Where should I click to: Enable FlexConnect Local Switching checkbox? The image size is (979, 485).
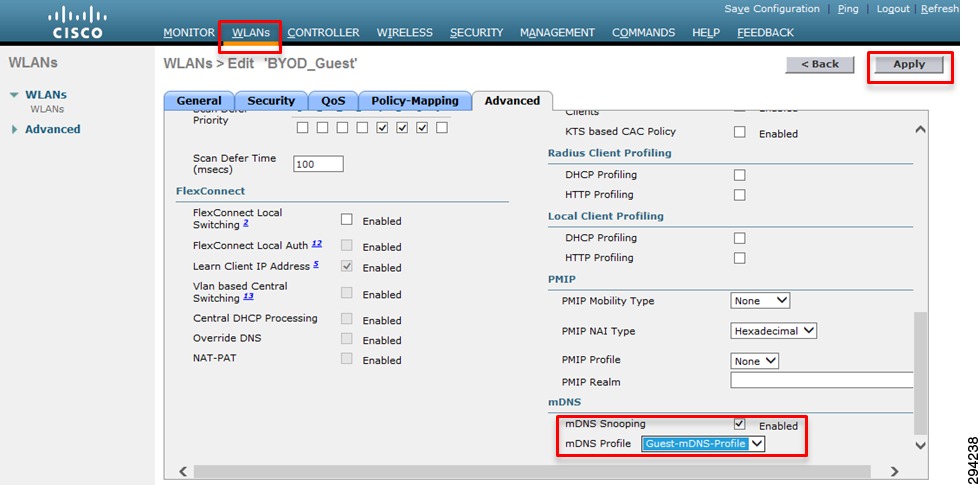[347, 220]
